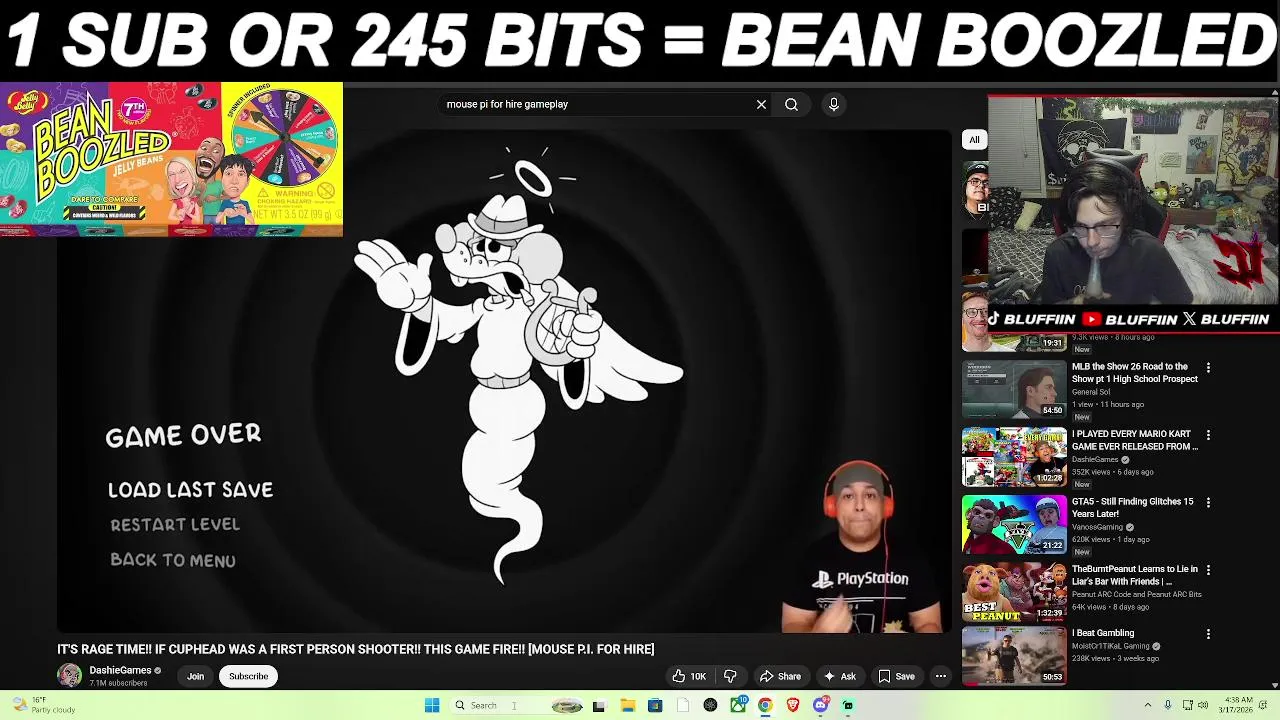Select the 'All' filter chip in sidebar
The height and width of the screenshot is (720, 1280).
[x=974, y=140]
